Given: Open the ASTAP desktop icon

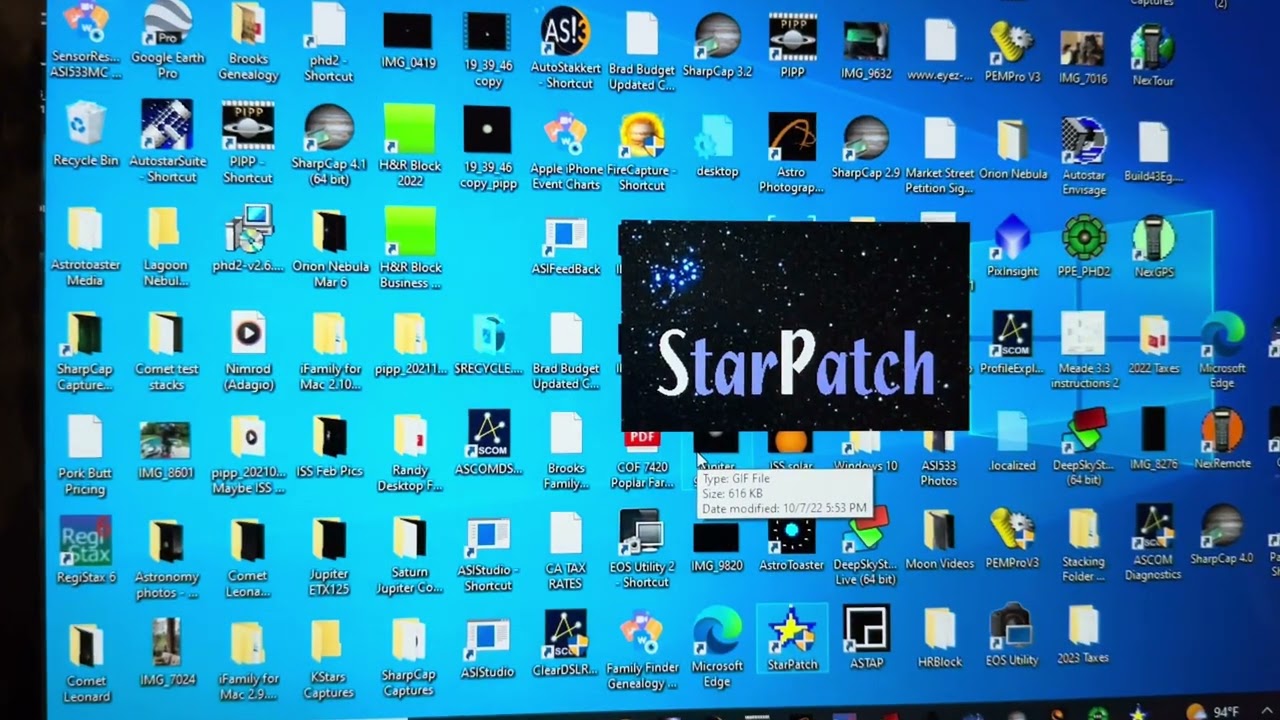Looking at the screenshot, I should 866,638.
